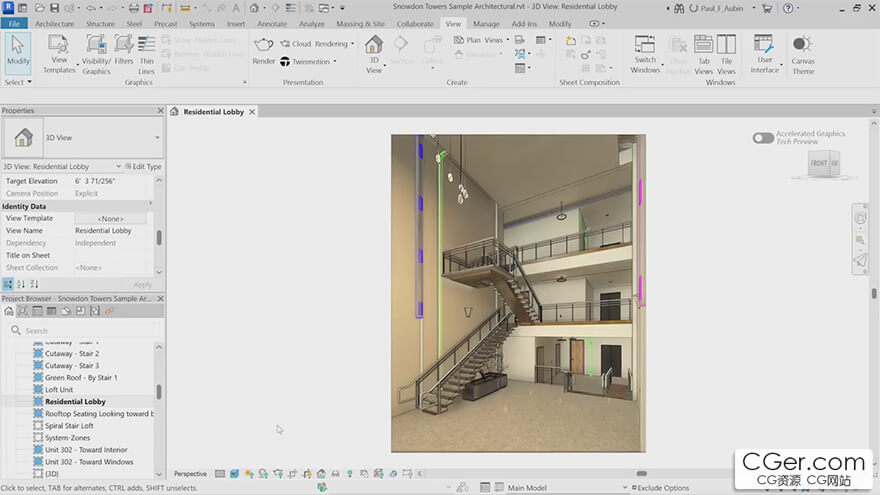Screen dimensions: 880x495
Task: Toggle Thin Lines display
Action: (146, 54)
